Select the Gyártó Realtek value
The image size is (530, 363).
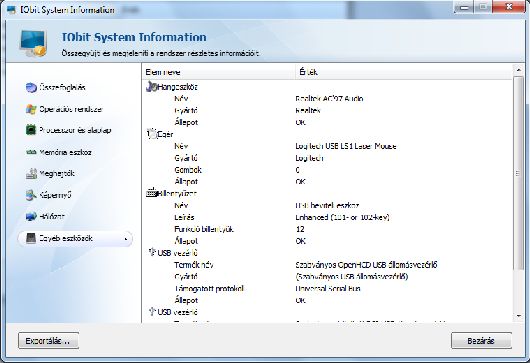[308, 111]
